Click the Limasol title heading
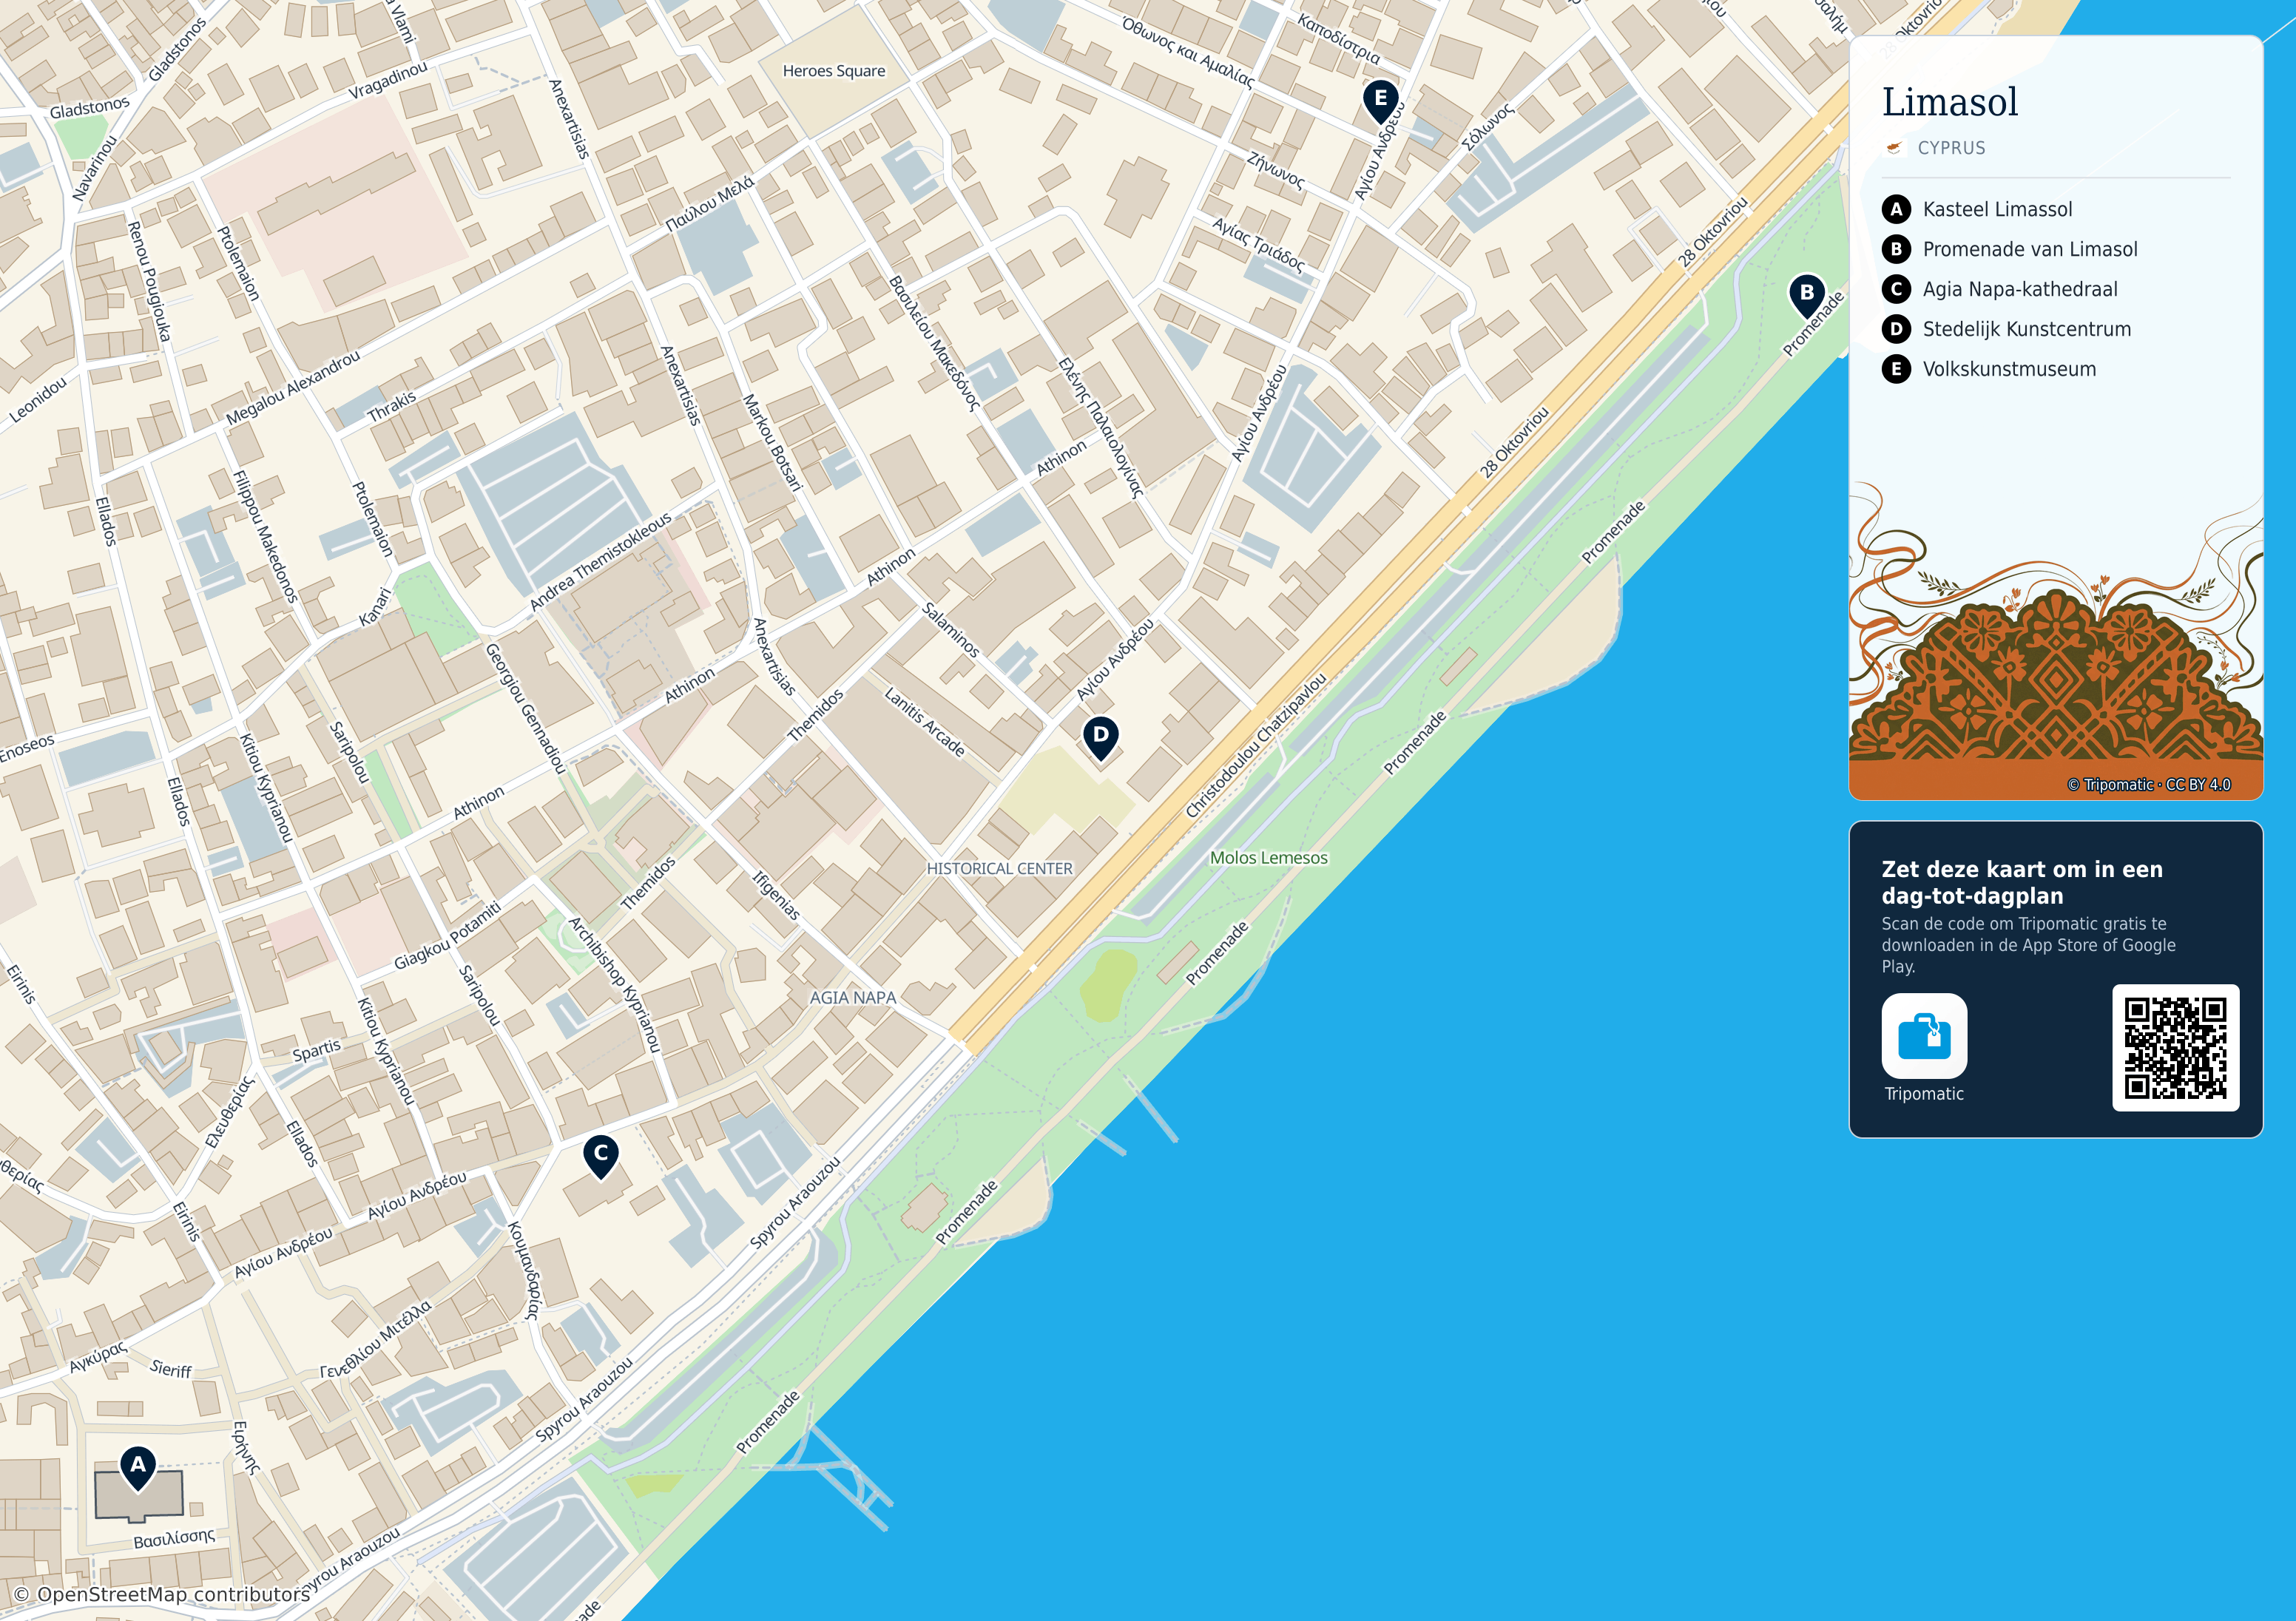 tap(1950, 102)
